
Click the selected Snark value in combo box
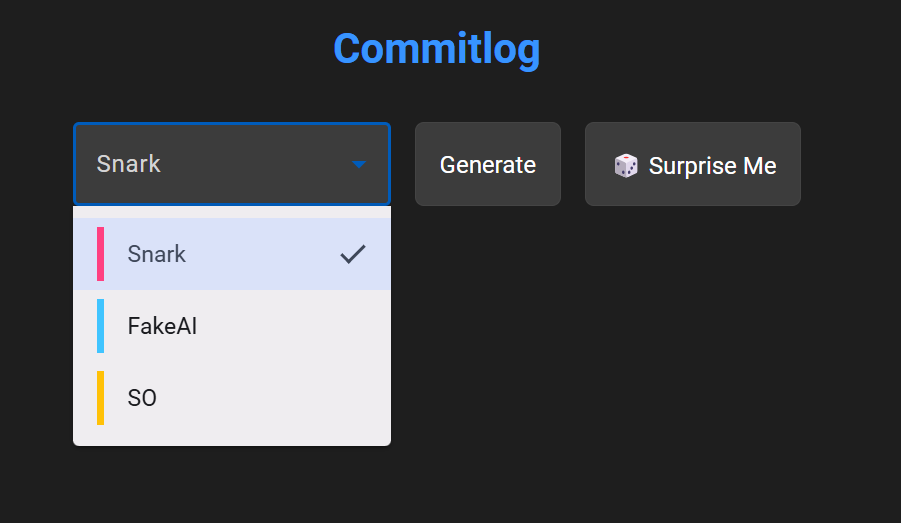tap(129, 164)
